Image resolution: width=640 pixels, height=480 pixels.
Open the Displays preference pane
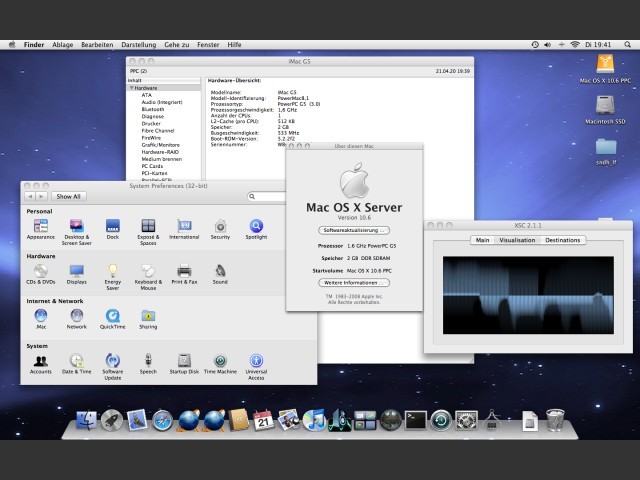click(x=76, y=274)
